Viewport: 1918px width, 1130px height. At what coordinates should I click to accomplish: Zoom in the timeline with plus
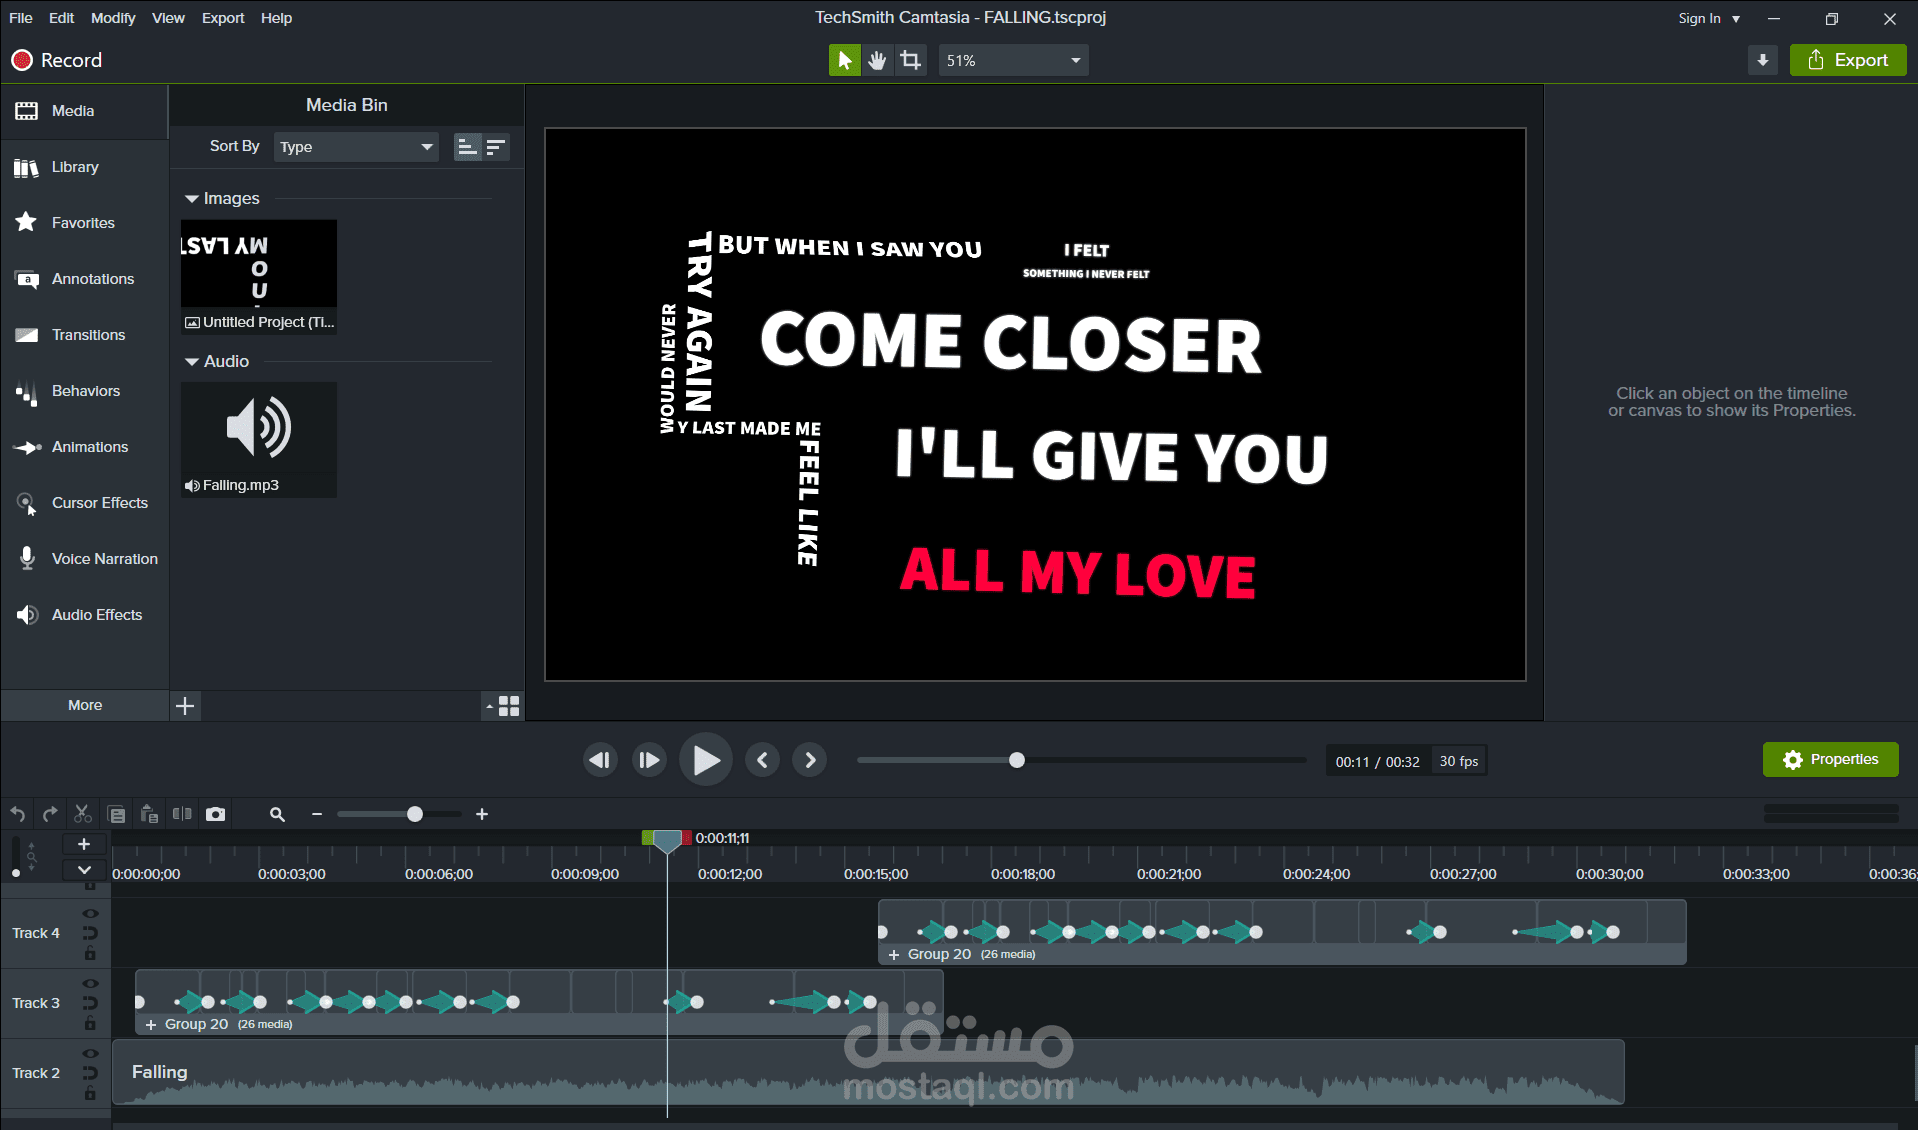point(482,814)
